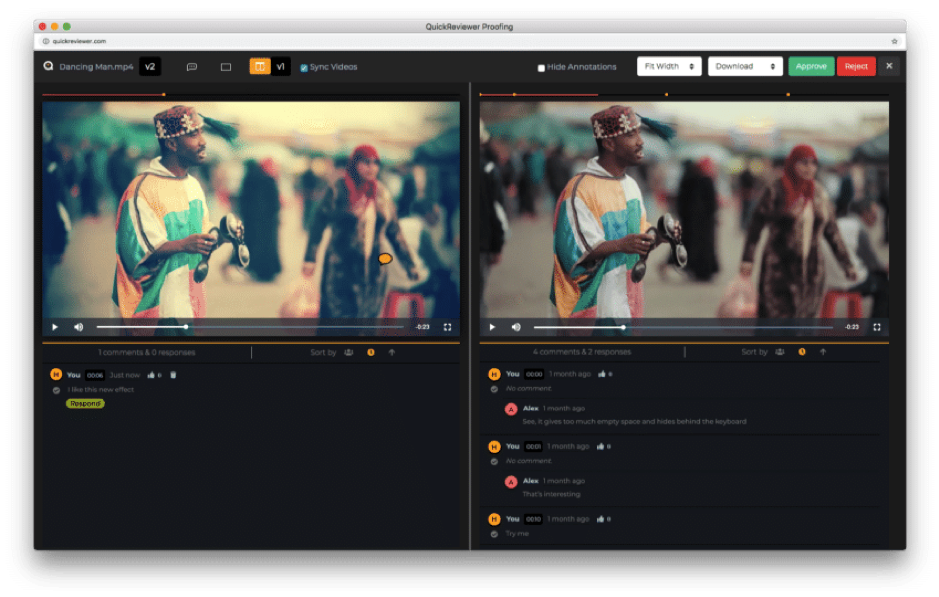Like the 'I like this new effect' comment
Image resolution: width=939 pixels, height=597 pixels.
pos(152,375)
